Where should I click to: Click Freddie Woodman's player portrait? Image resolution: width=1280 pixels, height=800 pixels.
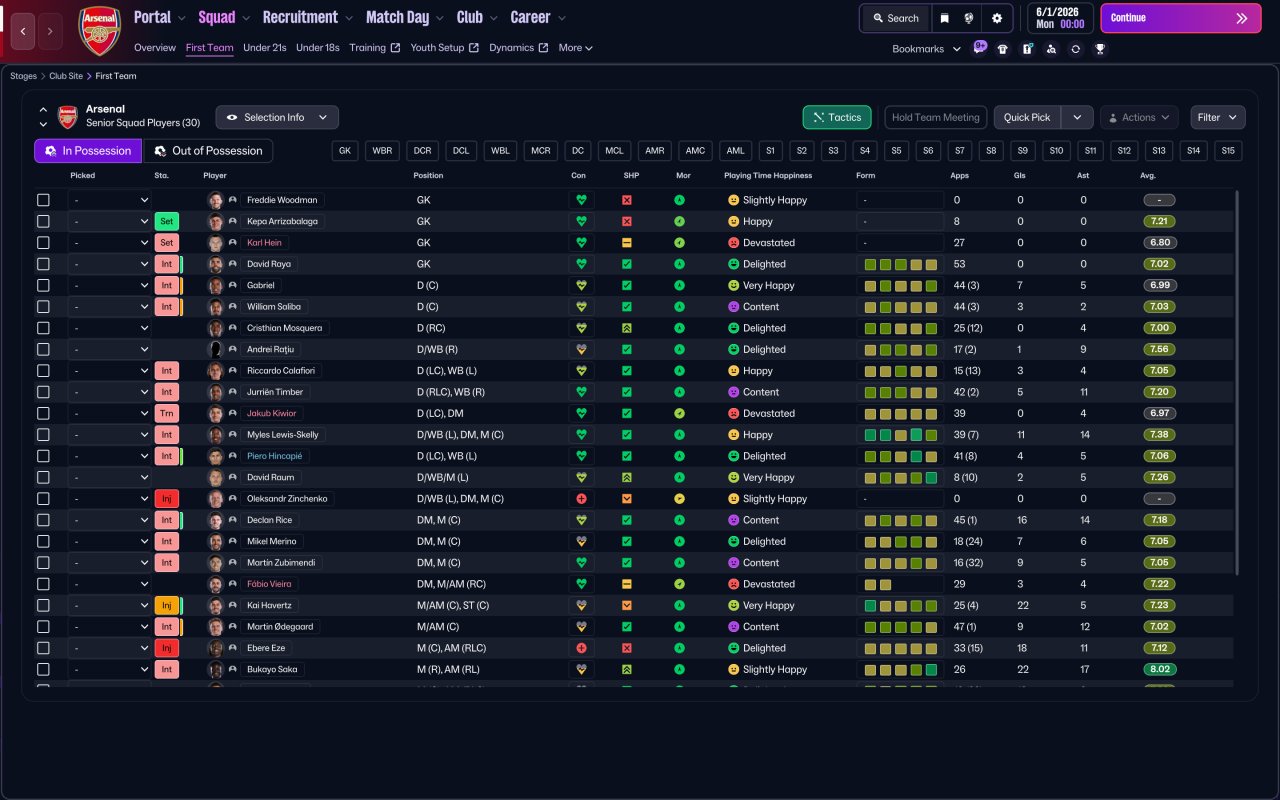[215, 200]
